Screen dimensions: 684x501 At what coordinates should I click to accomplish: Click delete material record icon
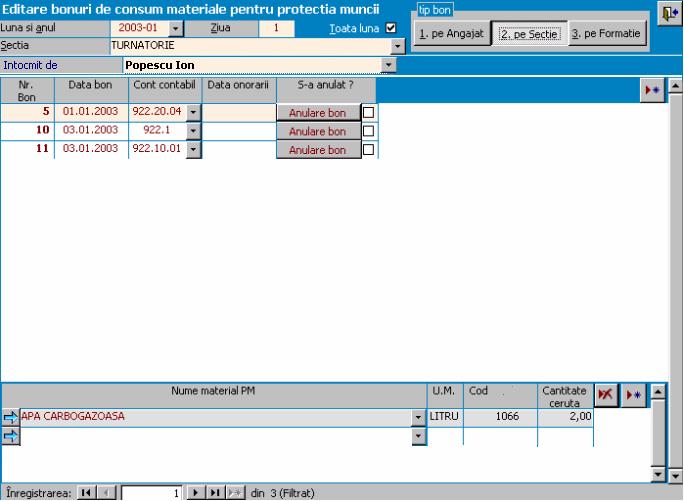605,395
